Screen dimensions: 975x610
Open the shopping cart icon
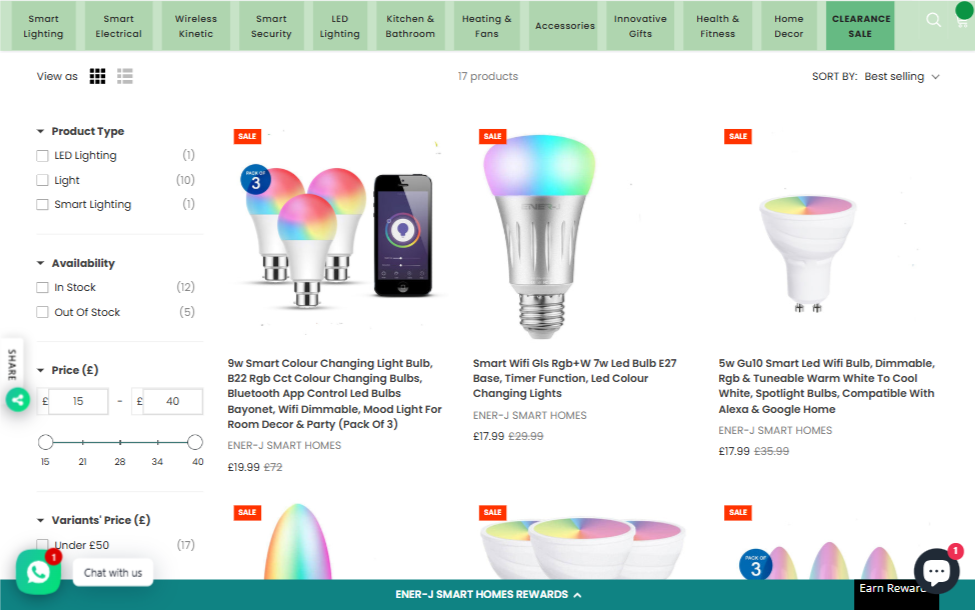[x=962, y=21]
